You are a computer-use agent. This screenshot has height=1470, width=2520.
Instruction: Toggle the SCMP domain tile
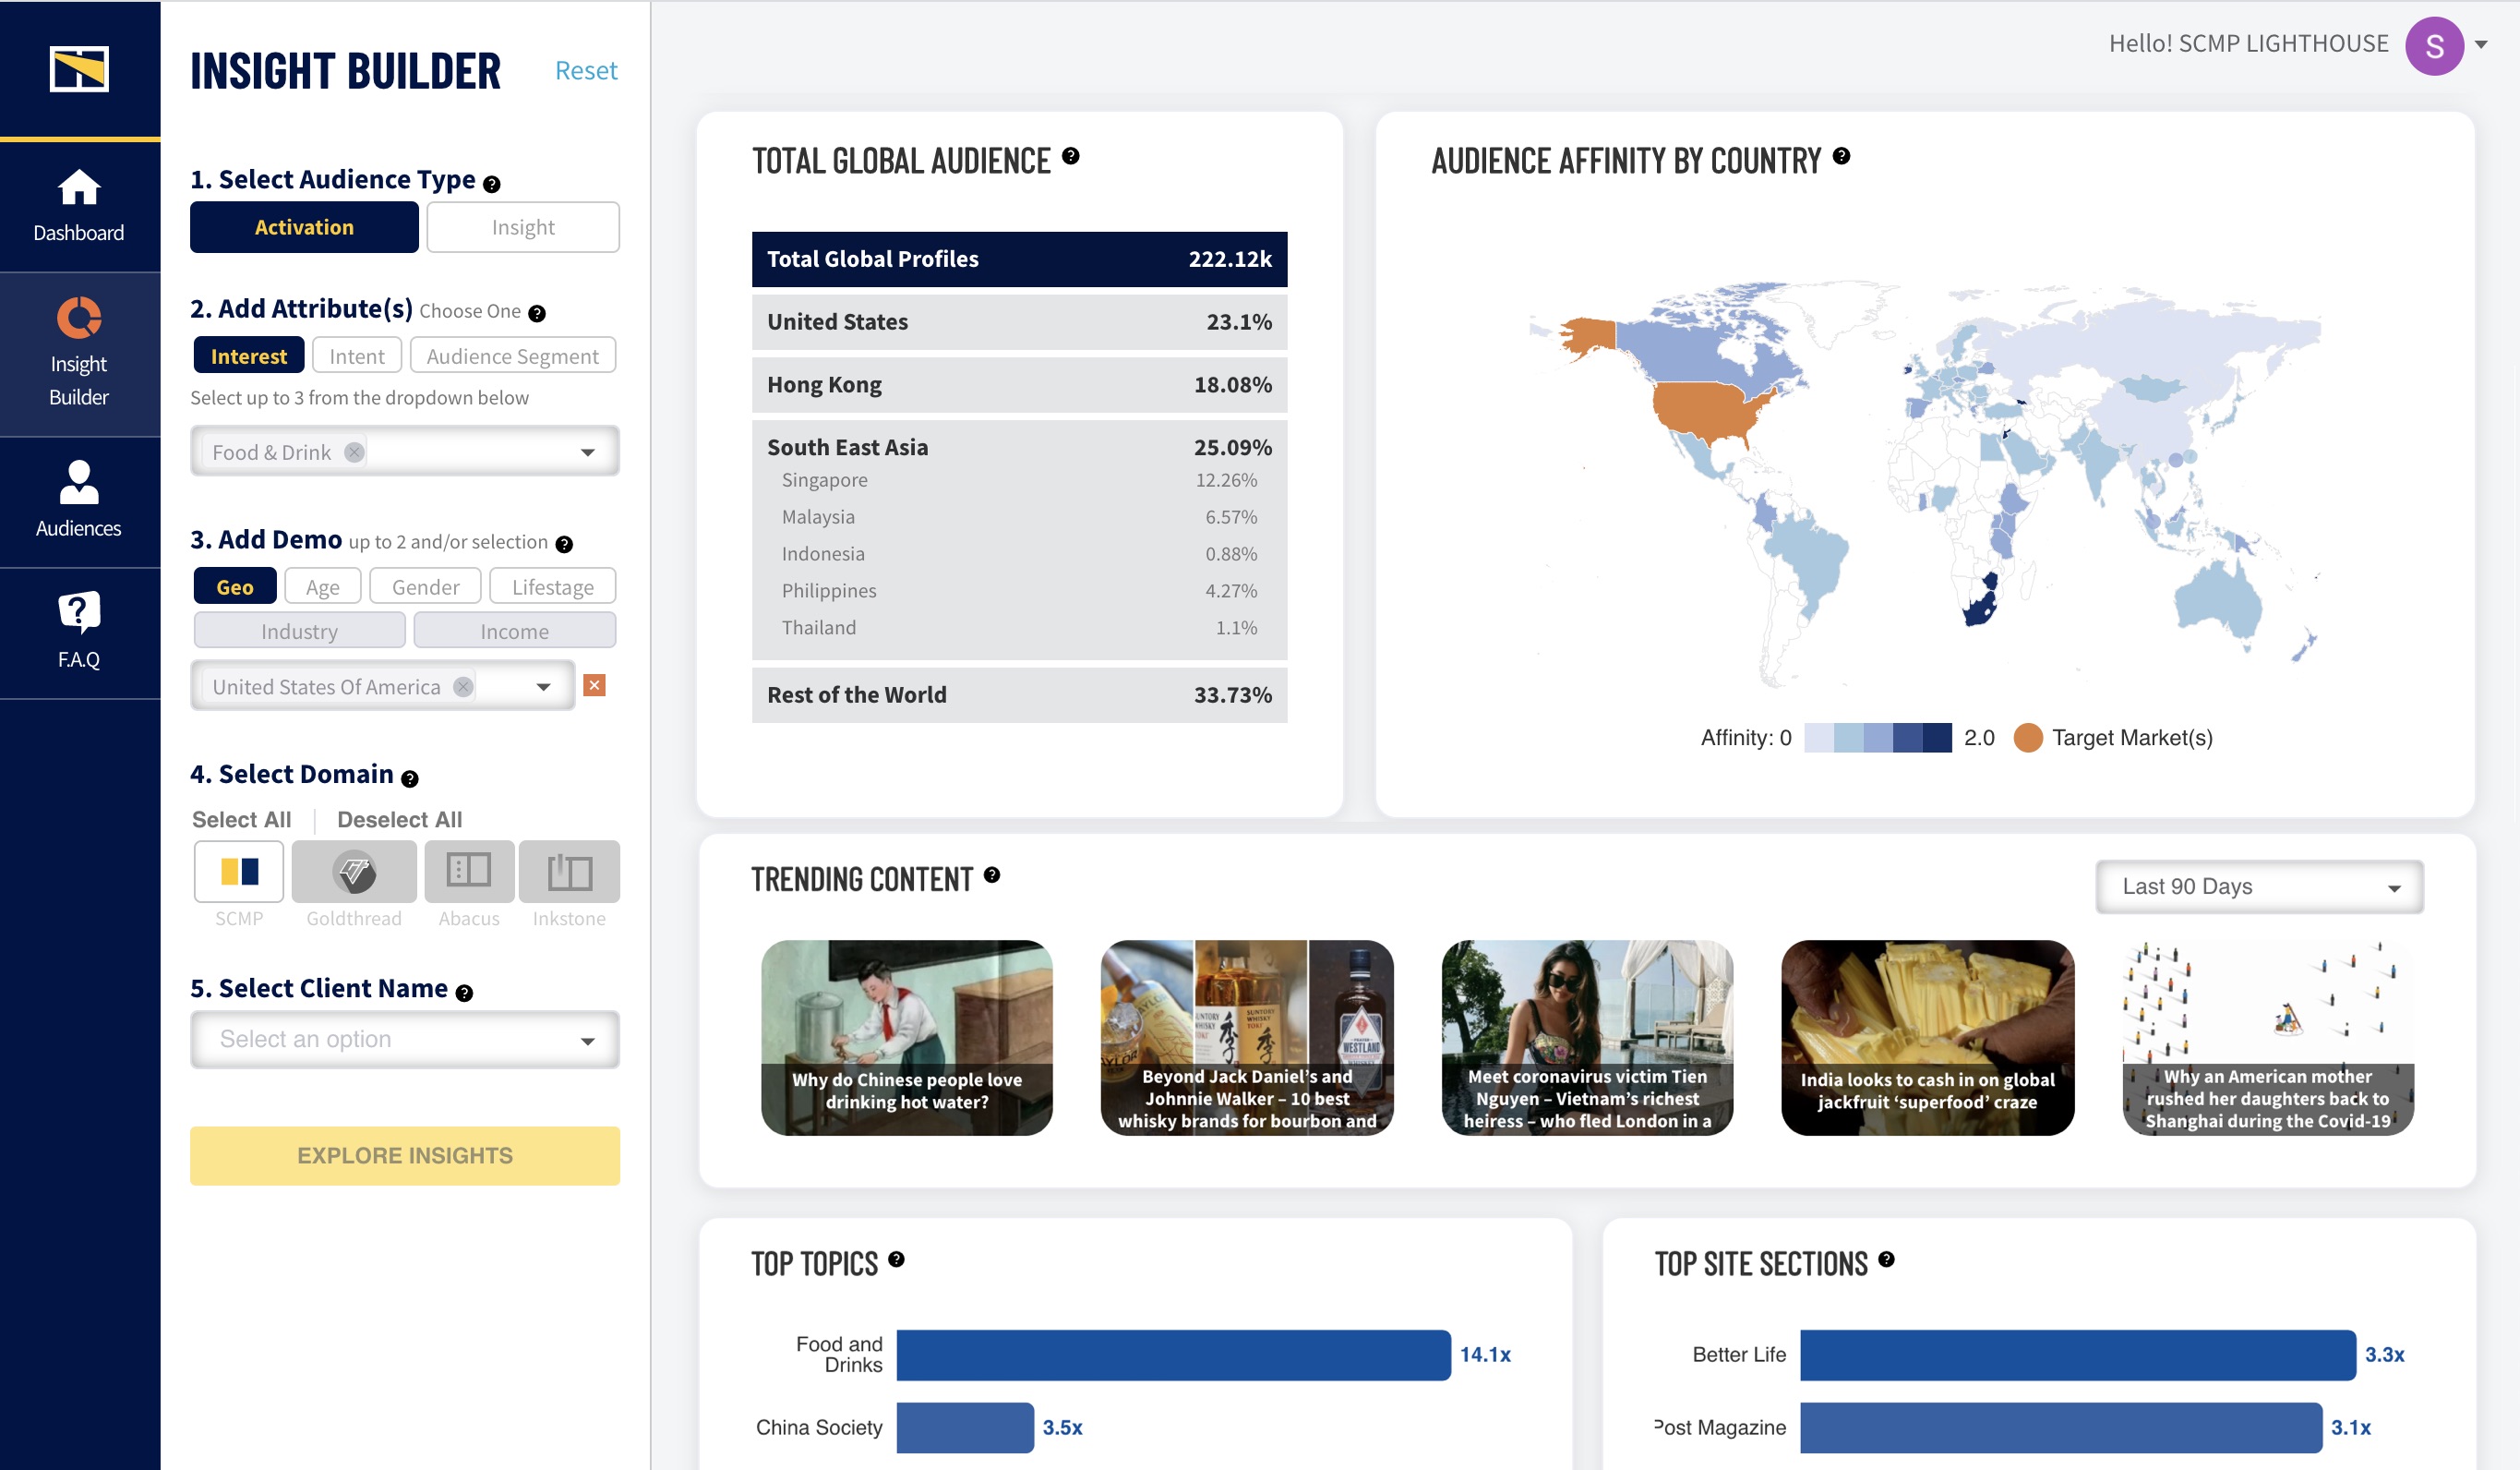(x=239, y=872)
